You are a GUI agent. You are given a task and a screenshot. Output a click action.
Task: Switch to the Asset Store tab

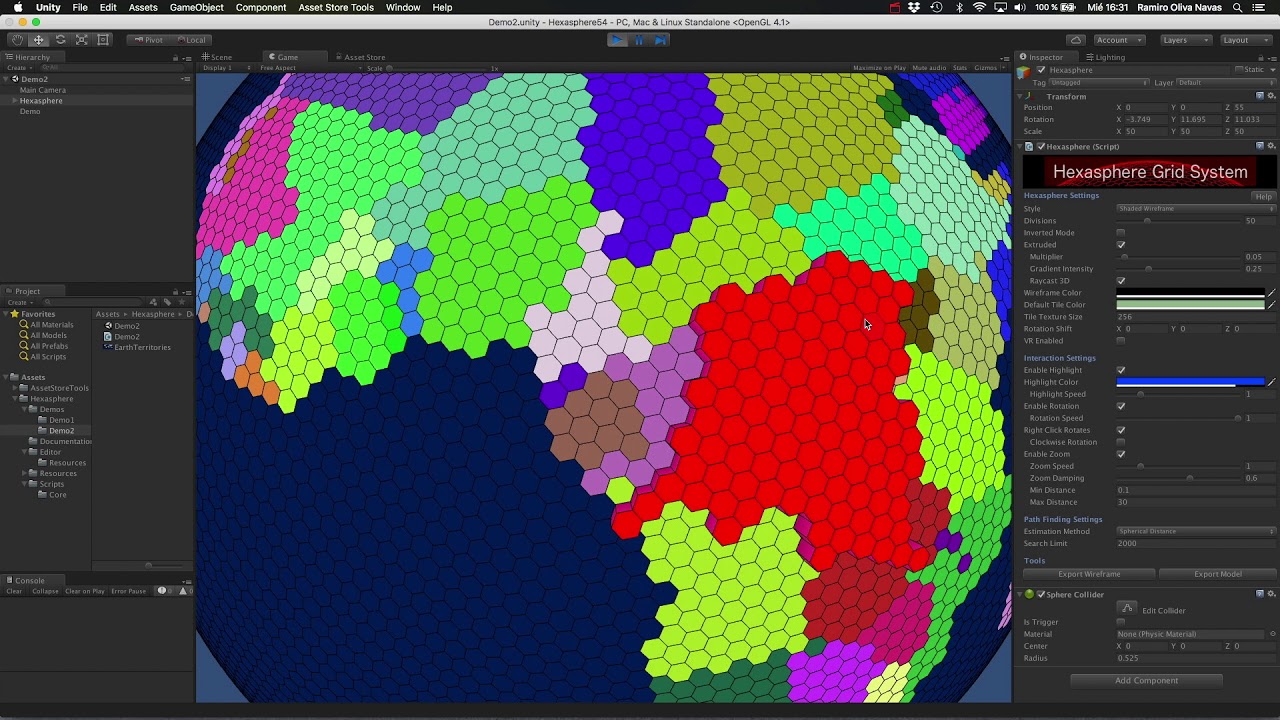pos(359,57)
